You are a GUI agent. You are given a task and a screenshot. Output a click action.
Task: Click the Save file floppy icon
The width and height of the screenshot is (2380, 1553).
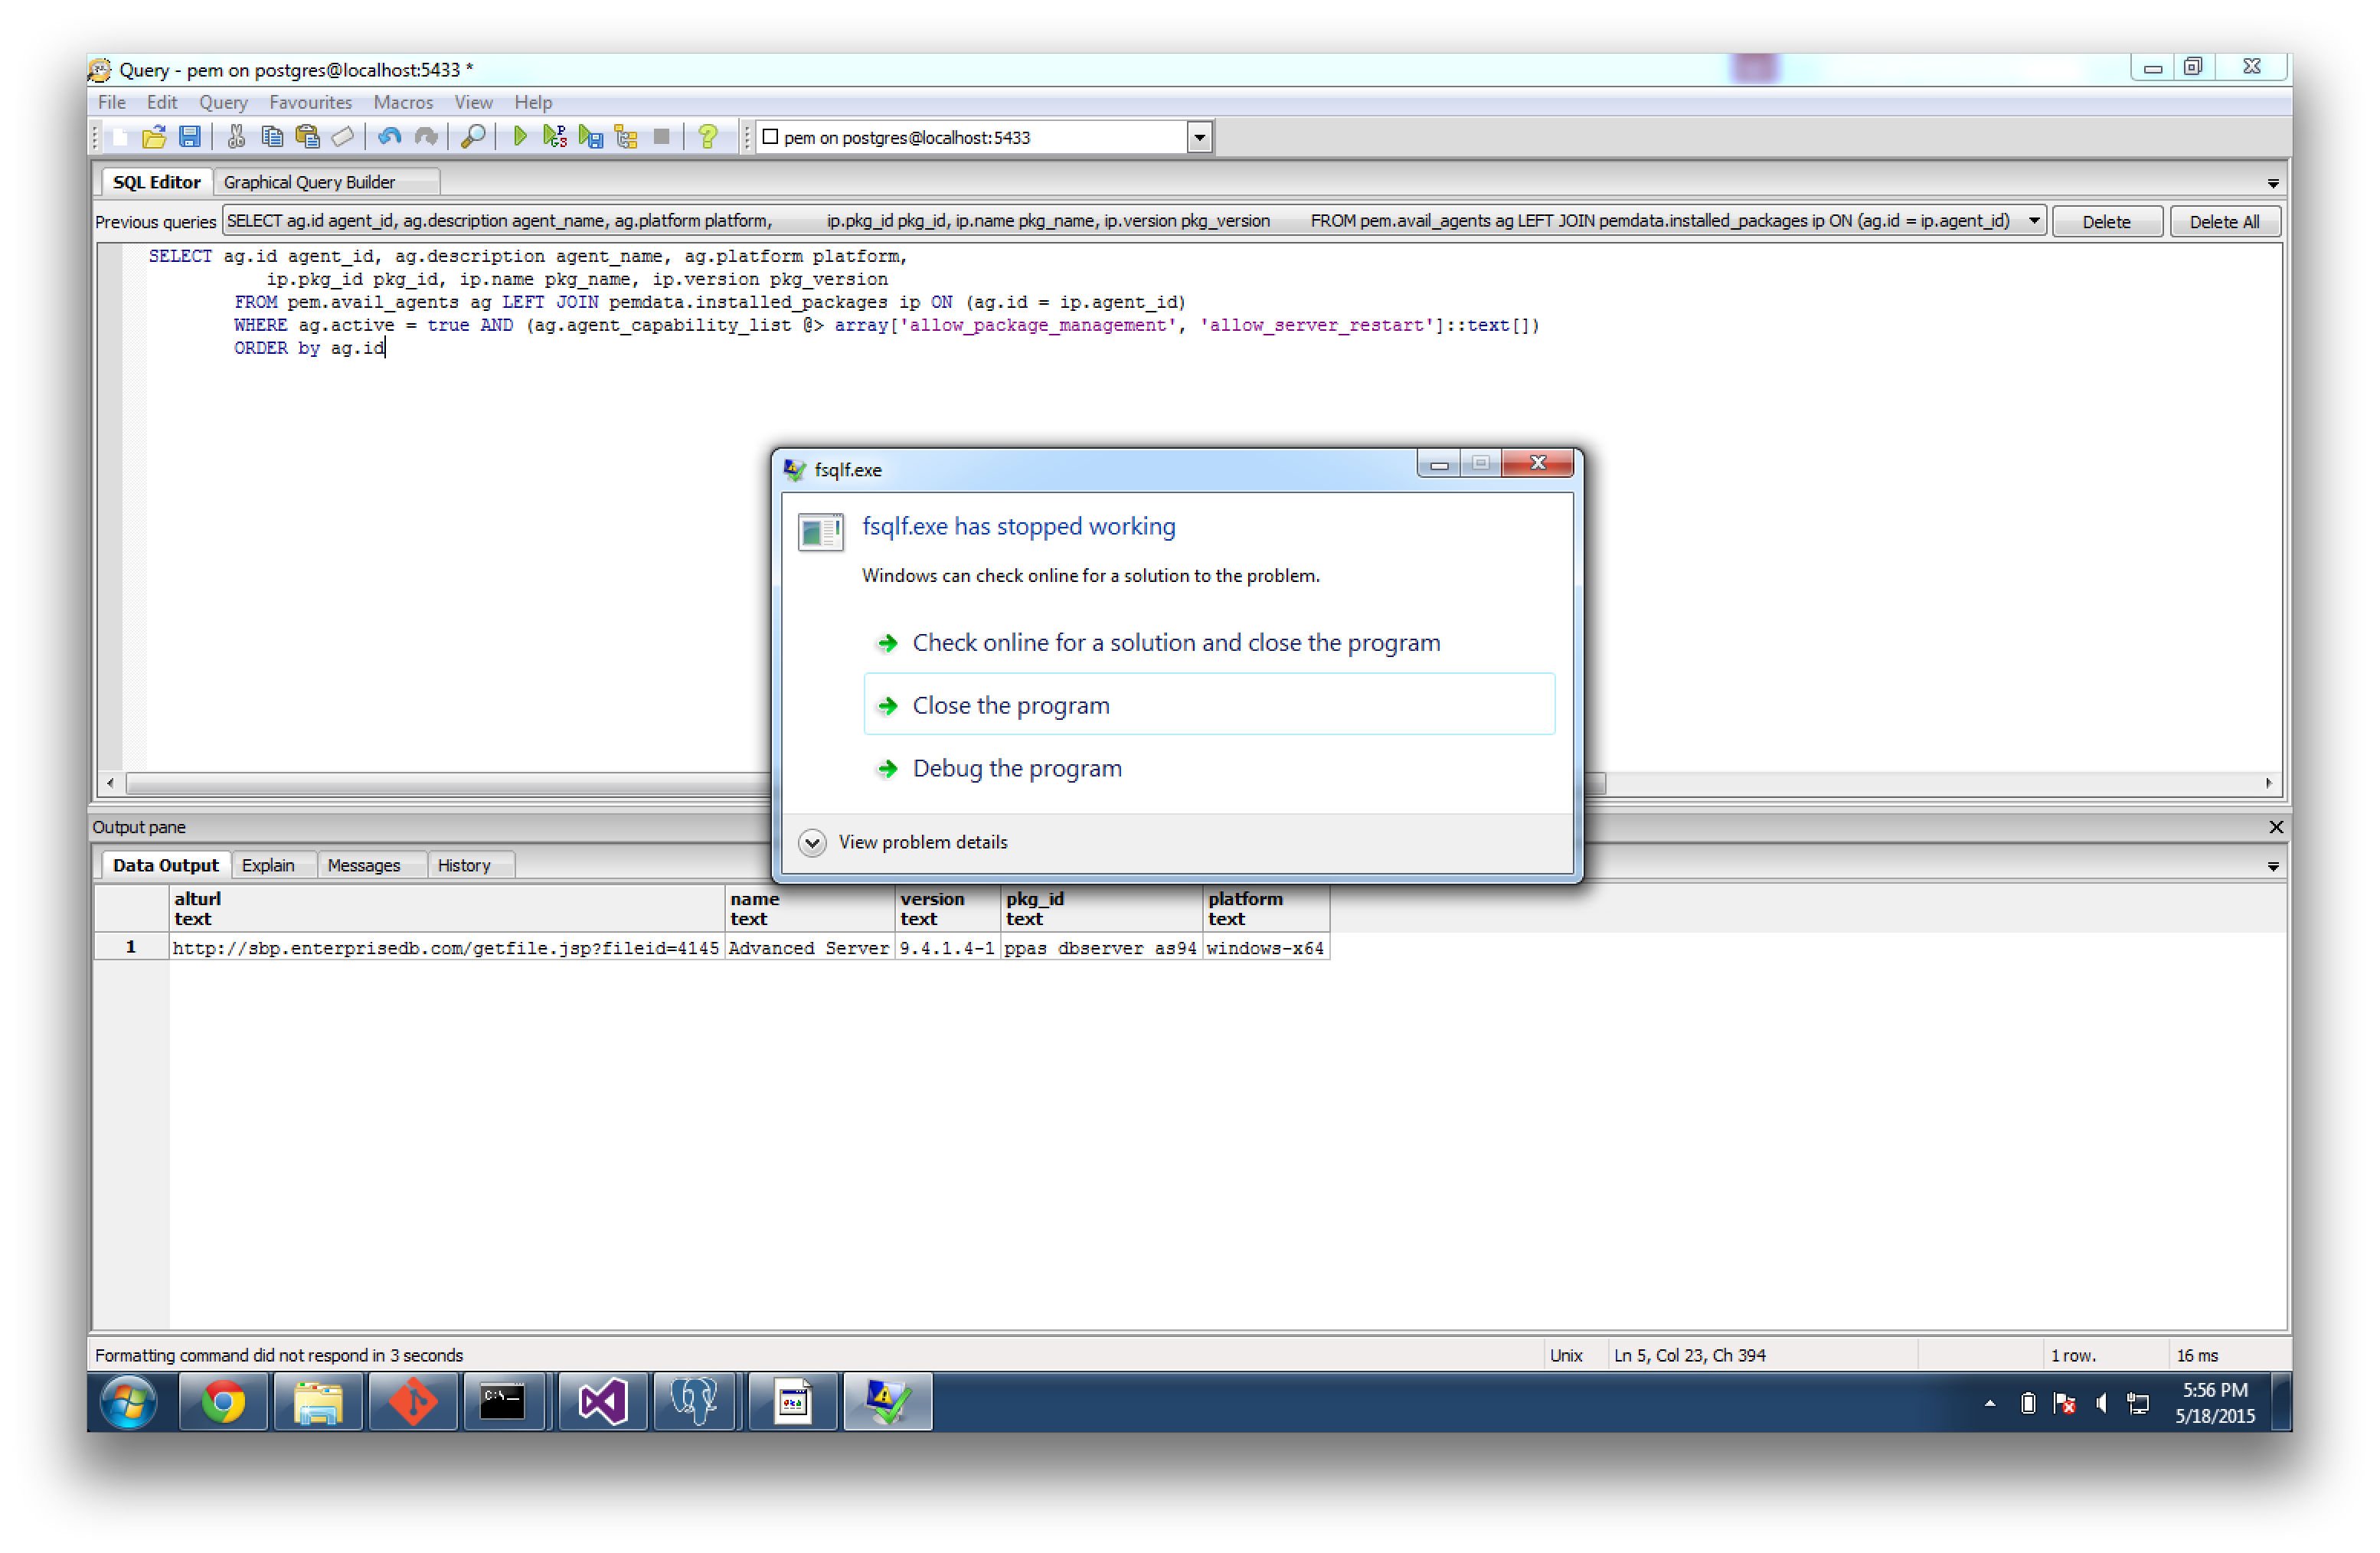189,137
